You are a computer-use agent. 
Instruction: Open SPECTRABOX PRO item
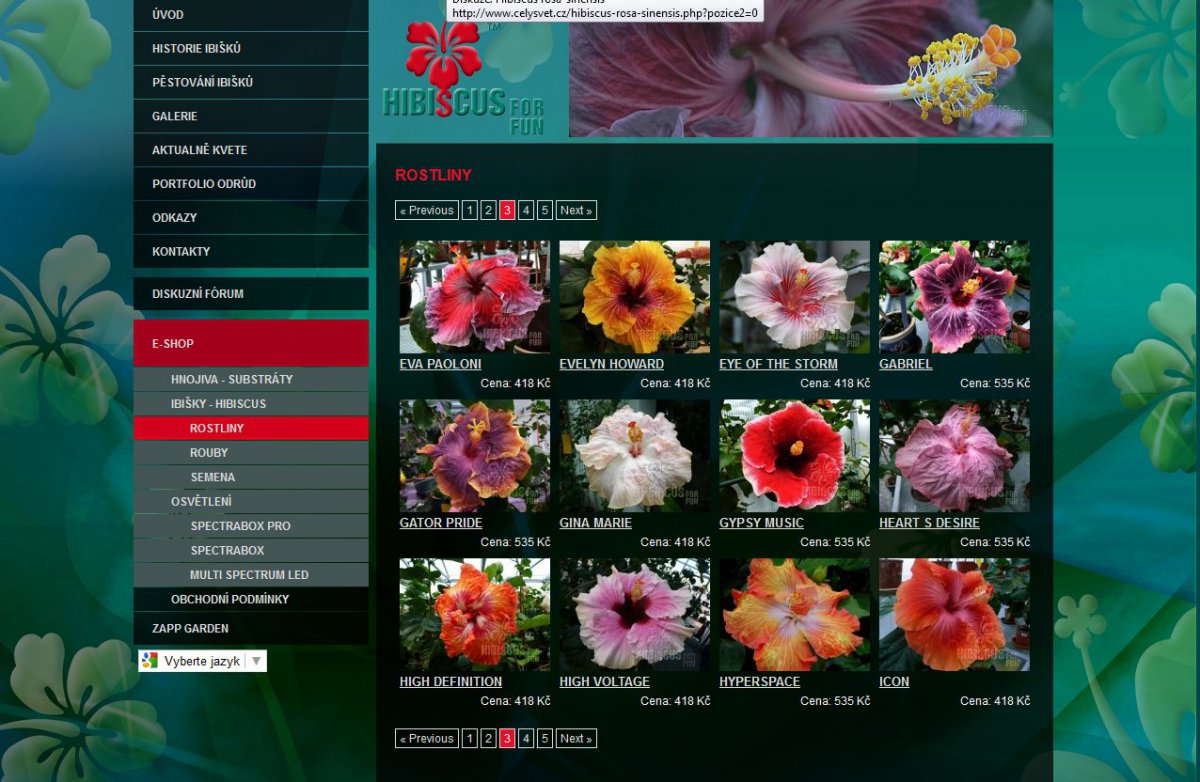coord(251,526)
